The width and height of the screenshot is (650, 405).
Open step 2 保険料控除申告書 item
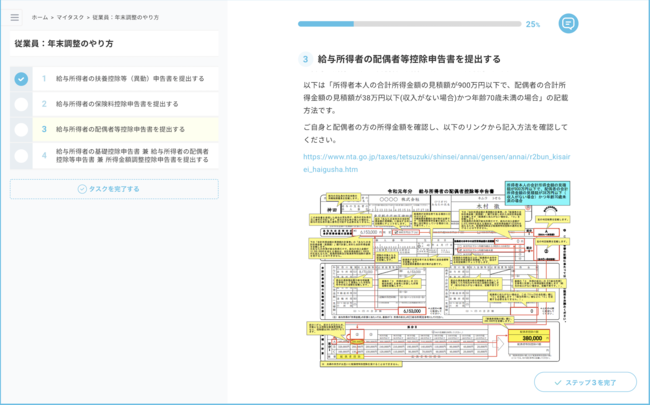pos(117,103)
